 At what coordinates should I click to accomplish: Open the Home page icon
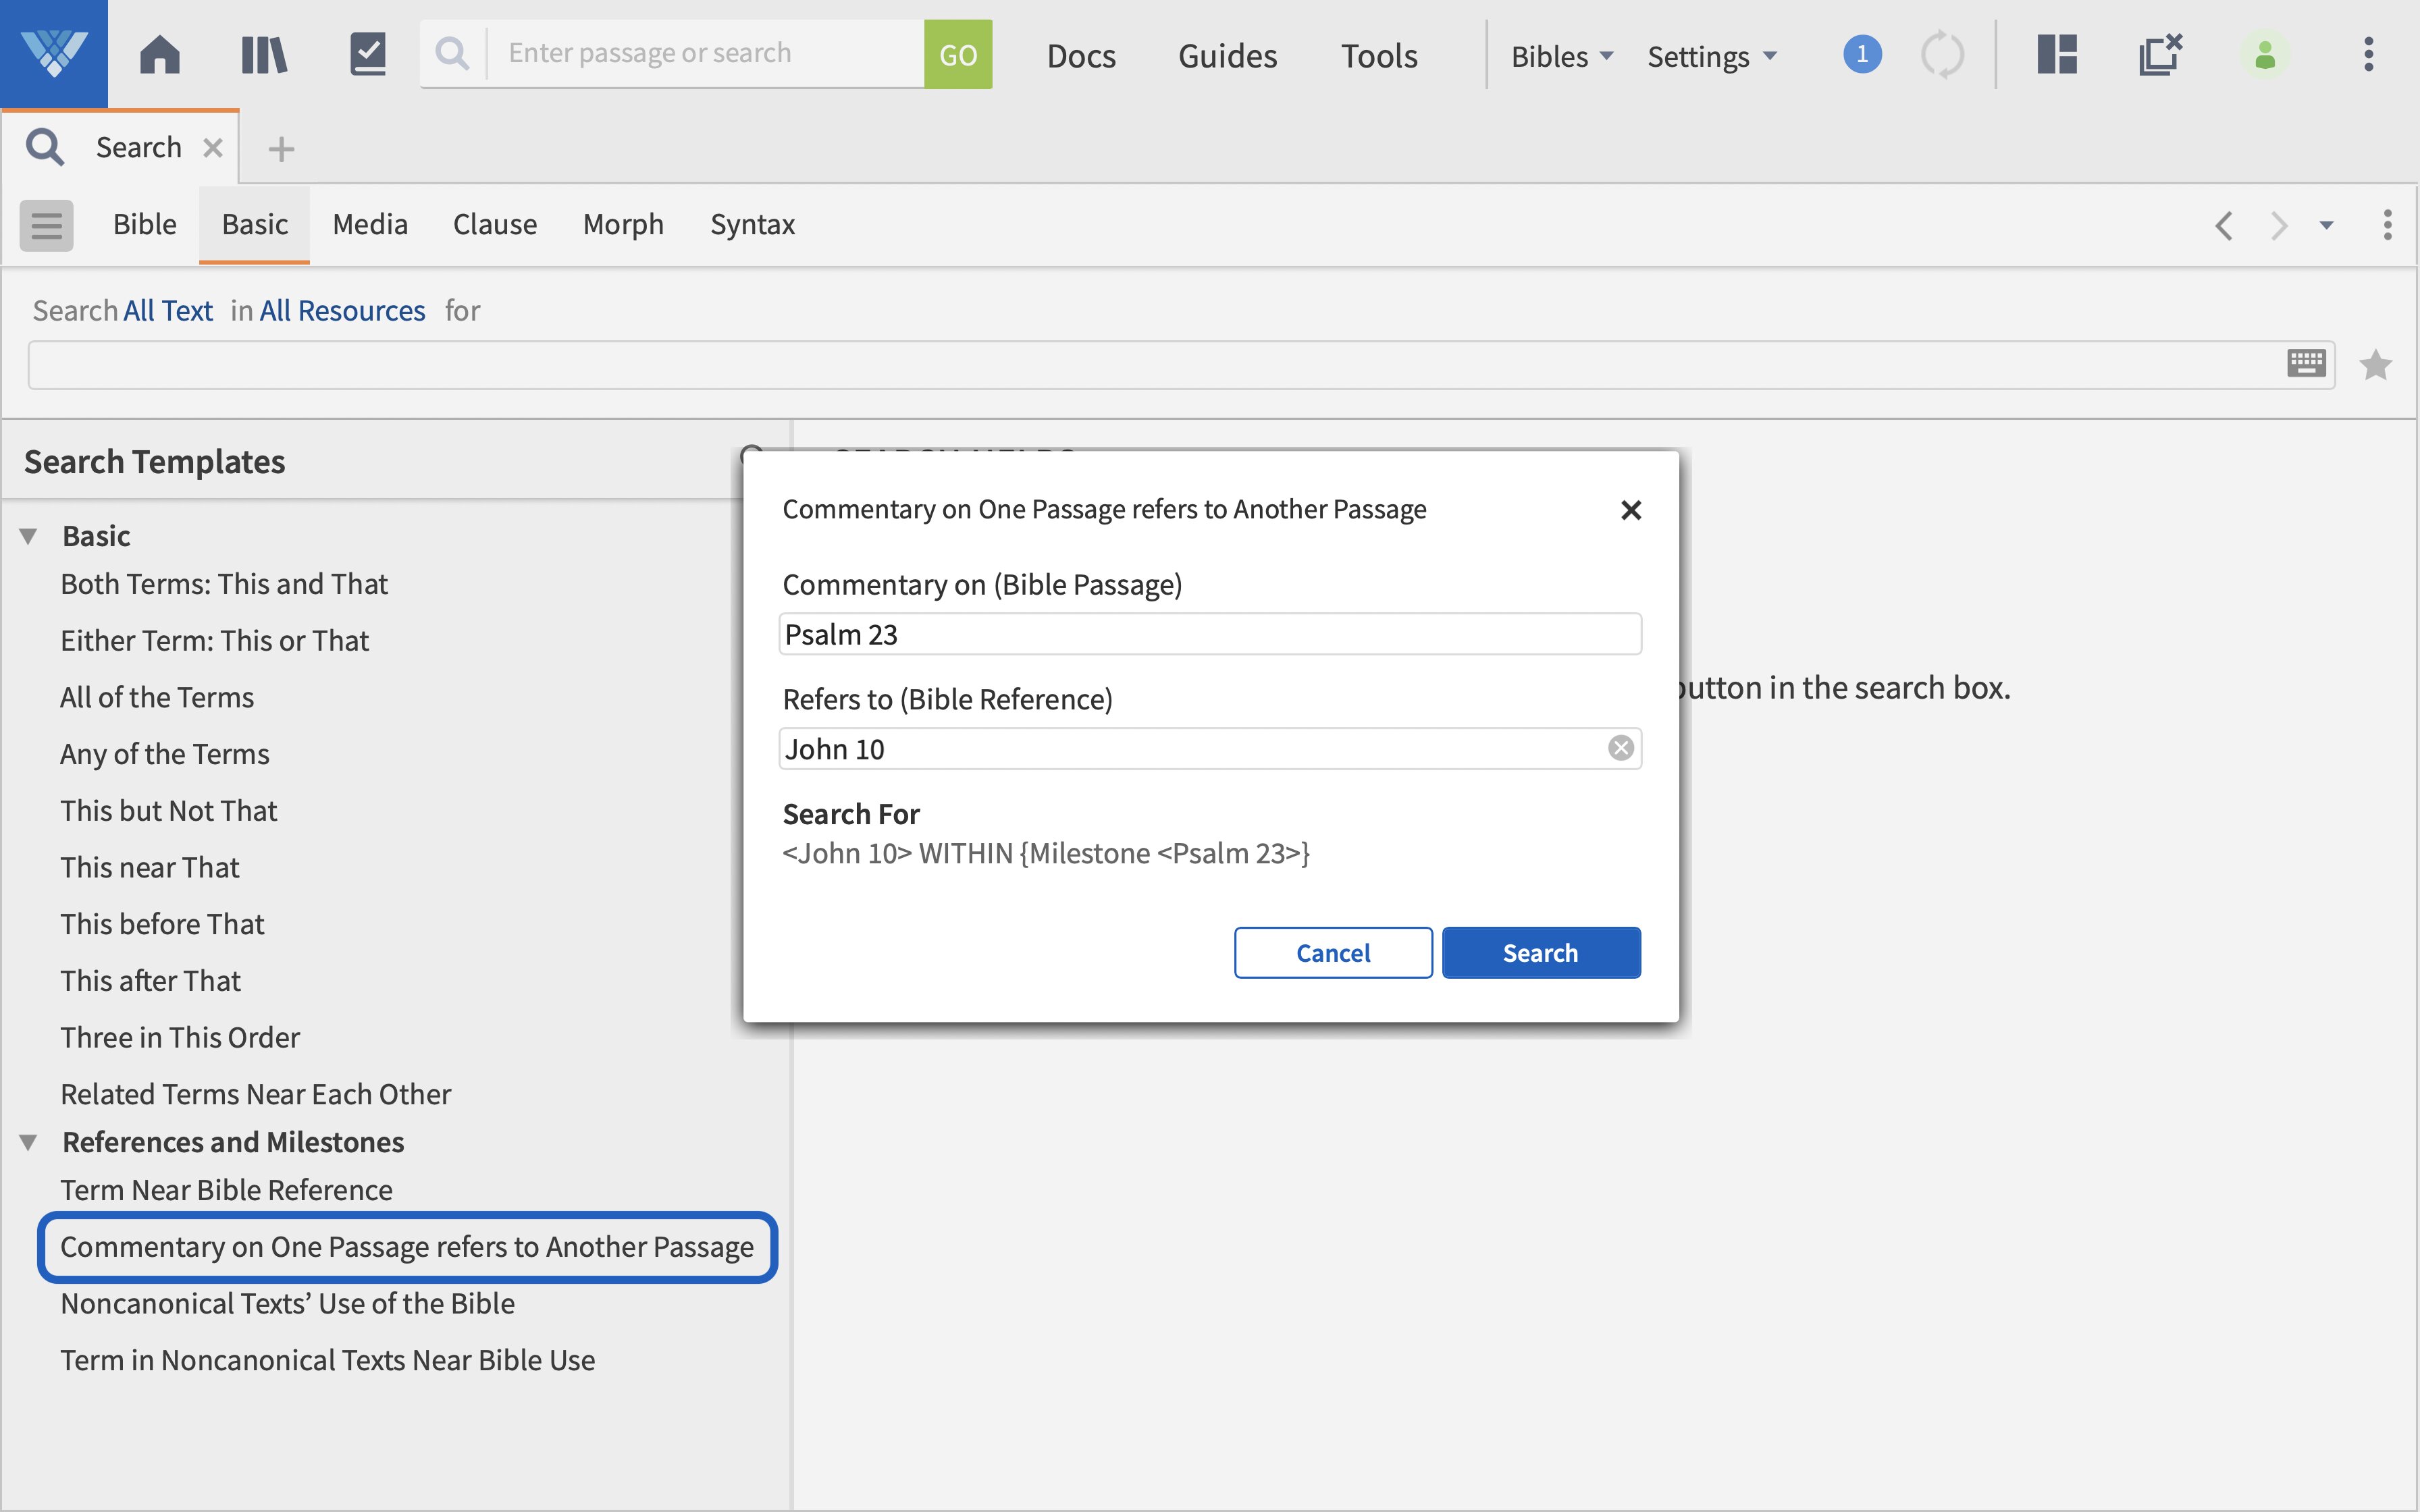tap(160, 54)
